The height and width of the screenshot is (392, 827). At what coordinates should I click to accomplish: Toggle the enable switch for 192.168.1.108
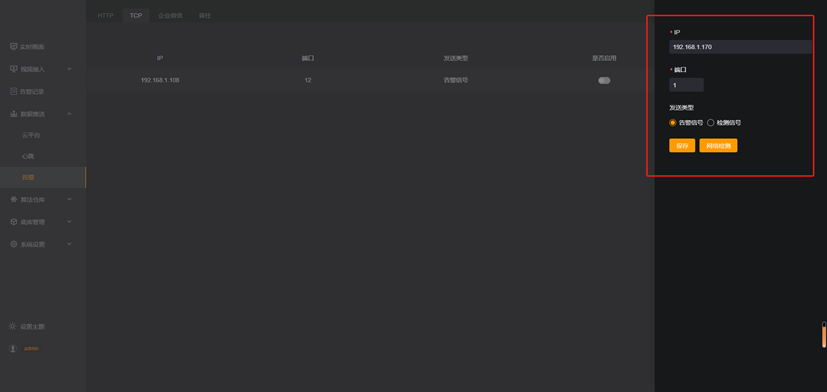click(604, 80)
